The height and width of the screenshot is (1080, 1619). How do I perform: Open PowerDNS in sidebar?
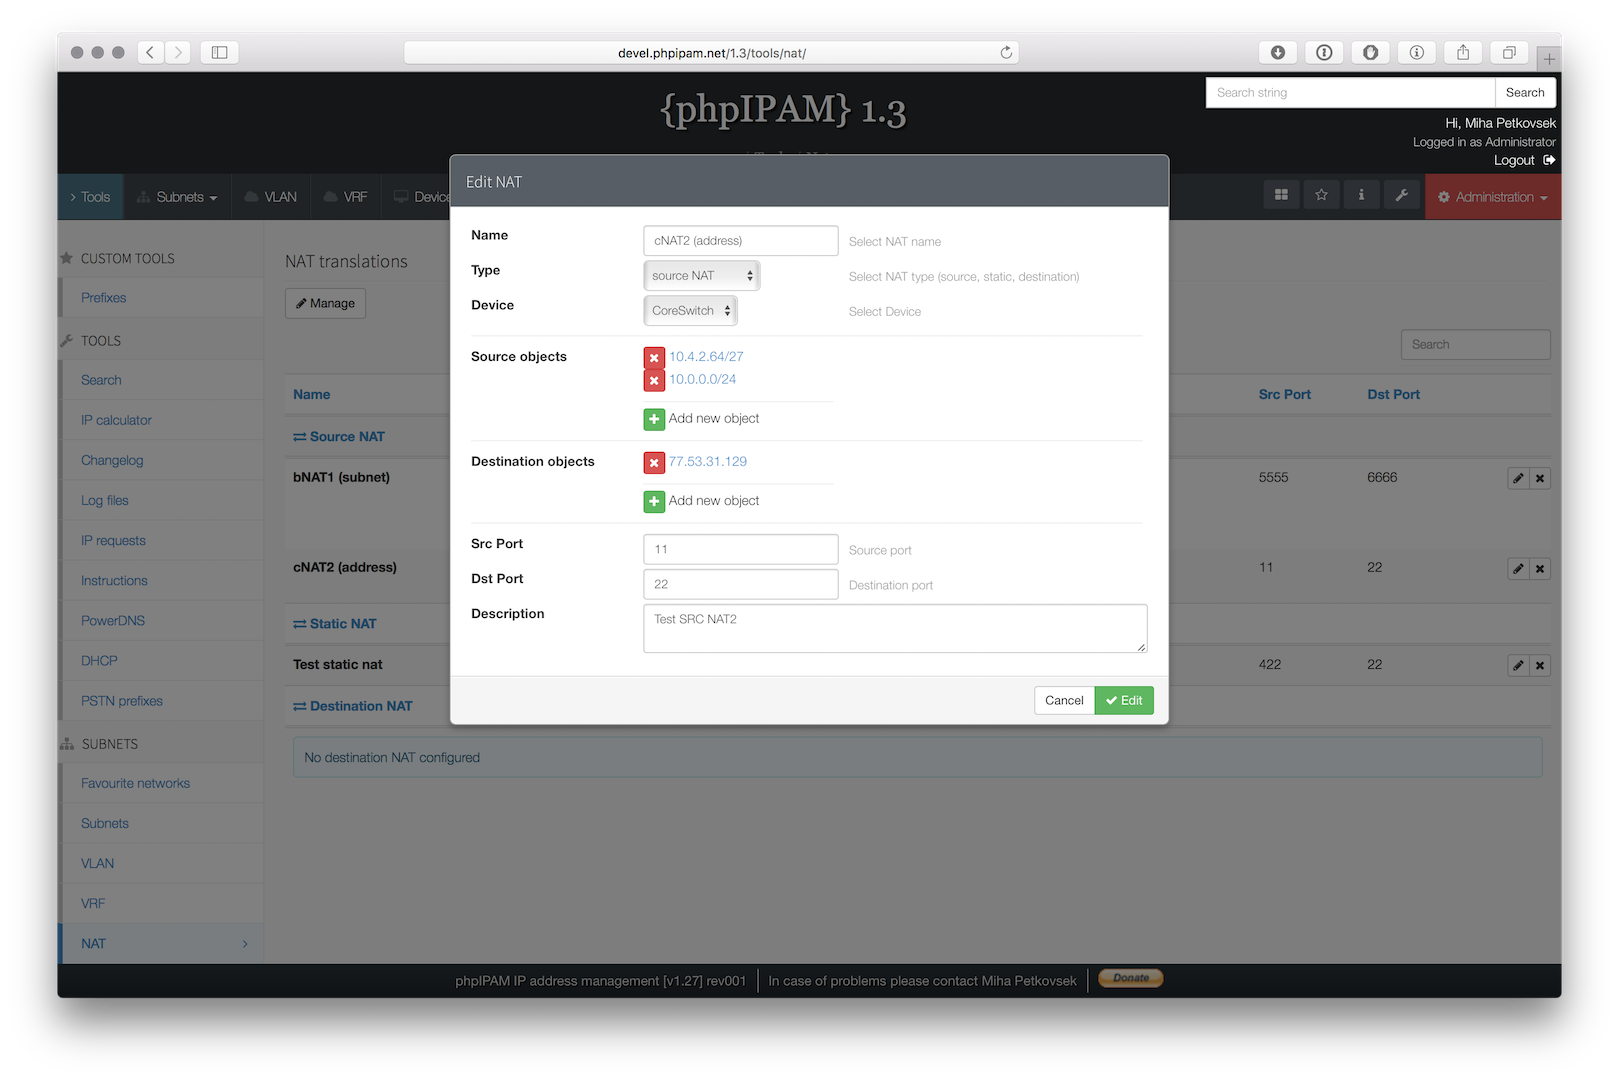(x=113, y=620)
